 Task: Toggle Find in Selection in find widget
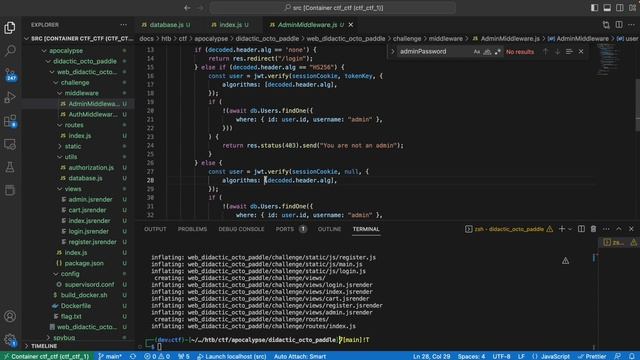[569, 52]
